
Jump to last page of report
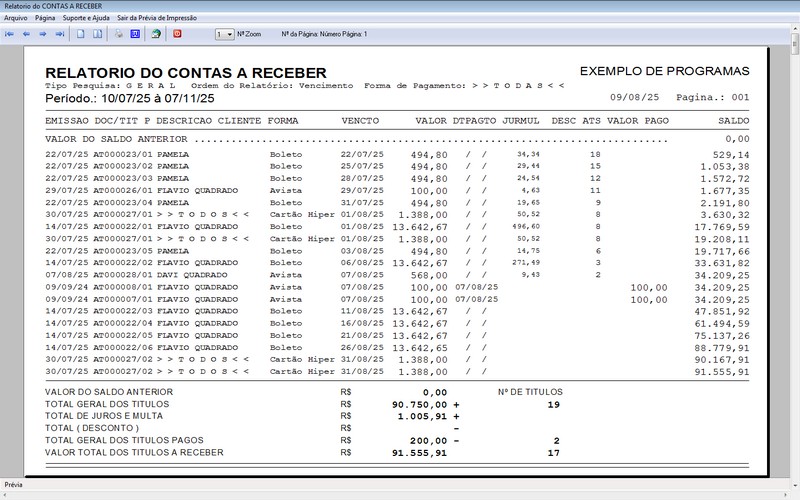tap(60, 34)
